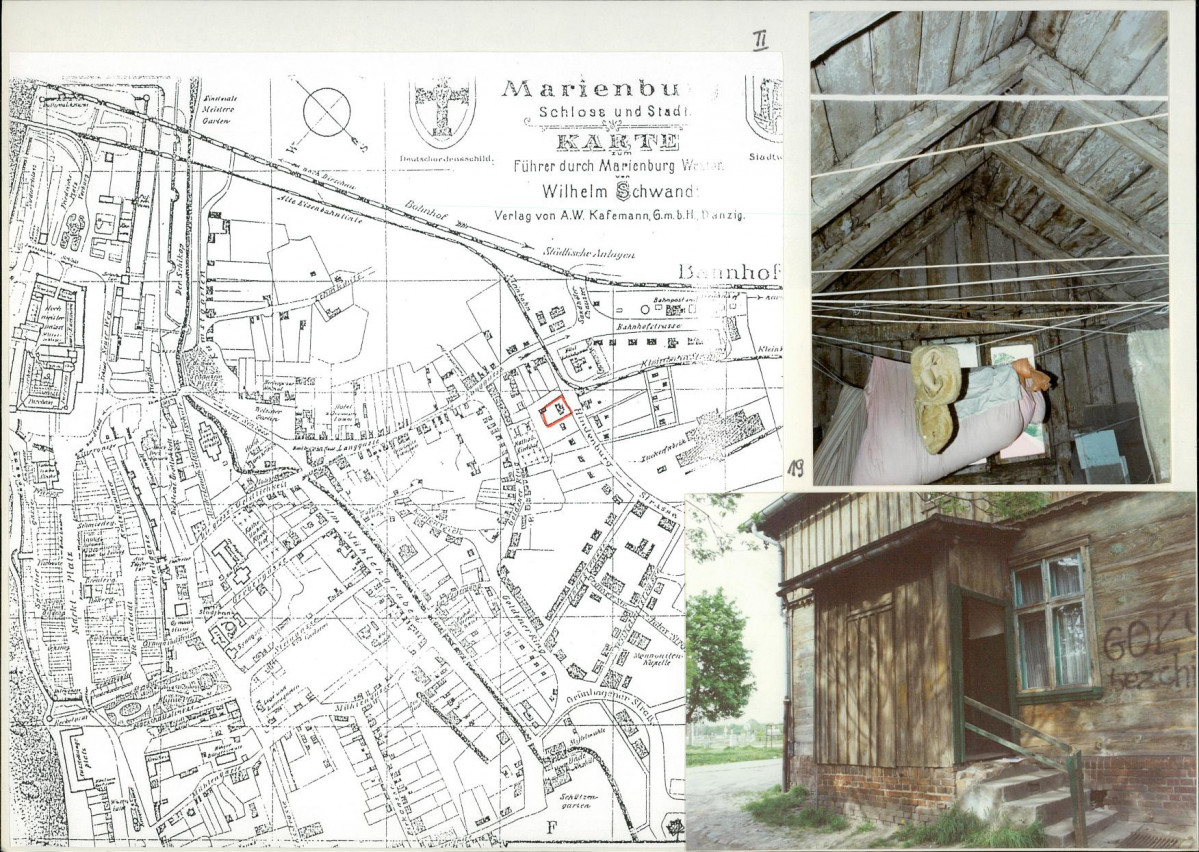Click the "Deutschordensschild" caption
Image resolution: width=1199 pixels, height=852 pixels.
point(446,159)
